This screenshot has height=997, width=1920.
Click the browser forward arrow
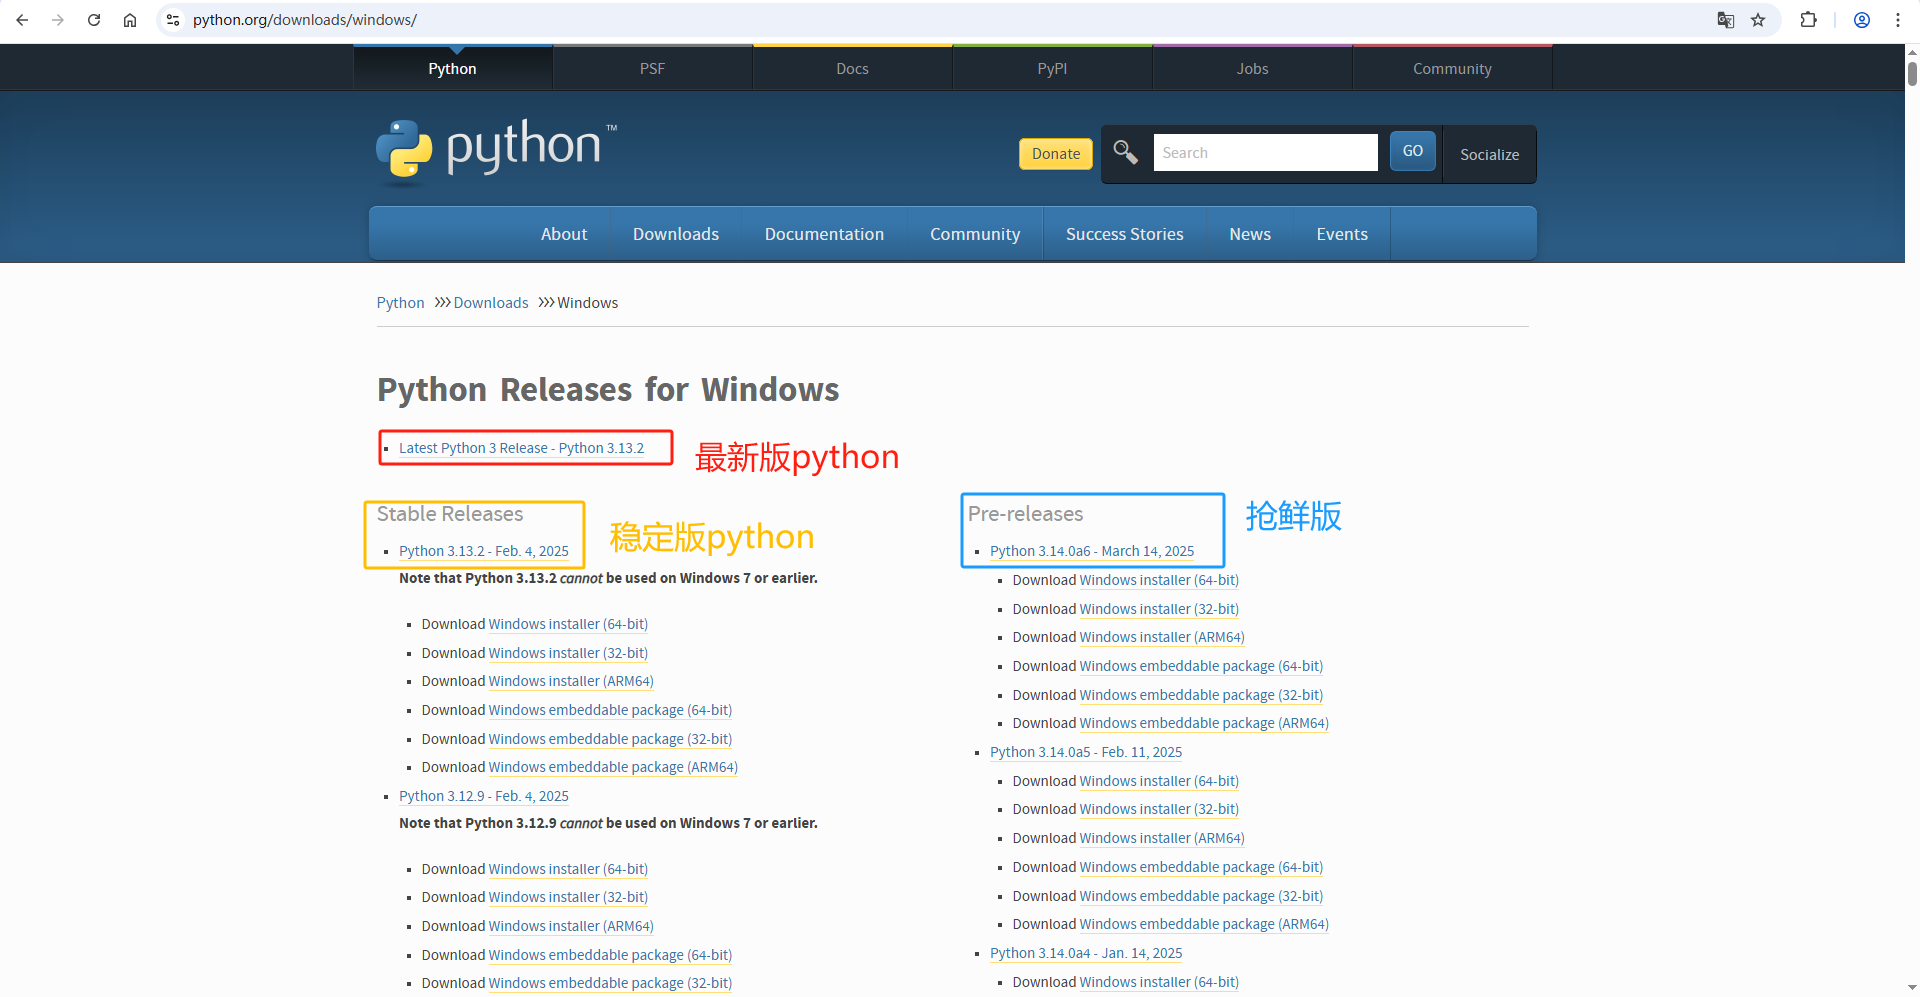point(58,20)
